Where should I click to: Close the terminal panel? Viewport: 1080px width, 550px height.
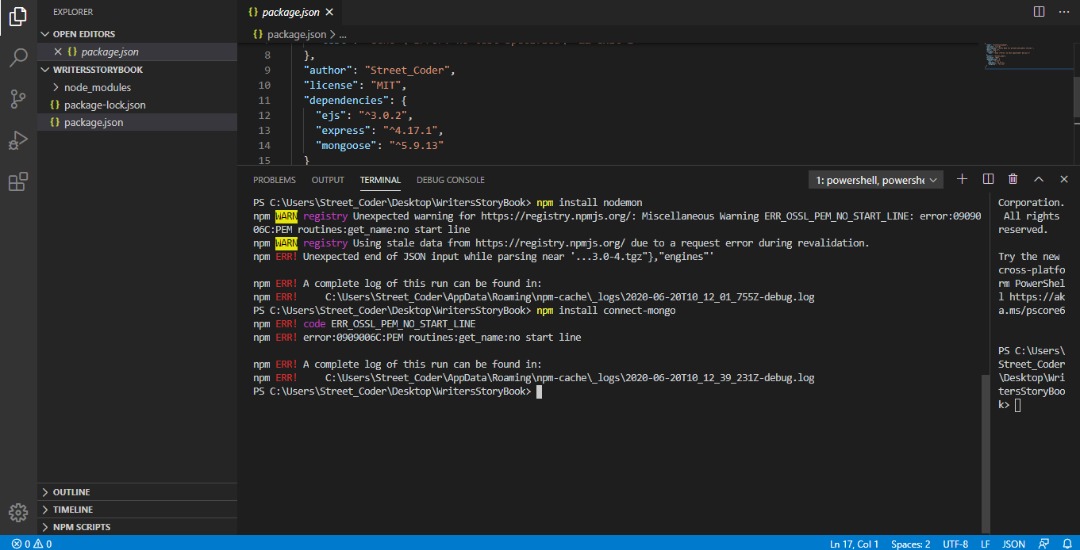pyautogui.click(x=1063, y=179)
